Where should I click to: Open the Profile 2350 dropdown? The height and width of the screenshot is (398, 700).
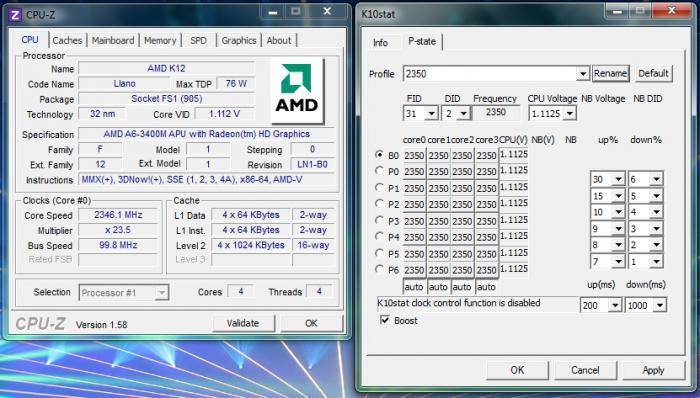coord(583,74)
